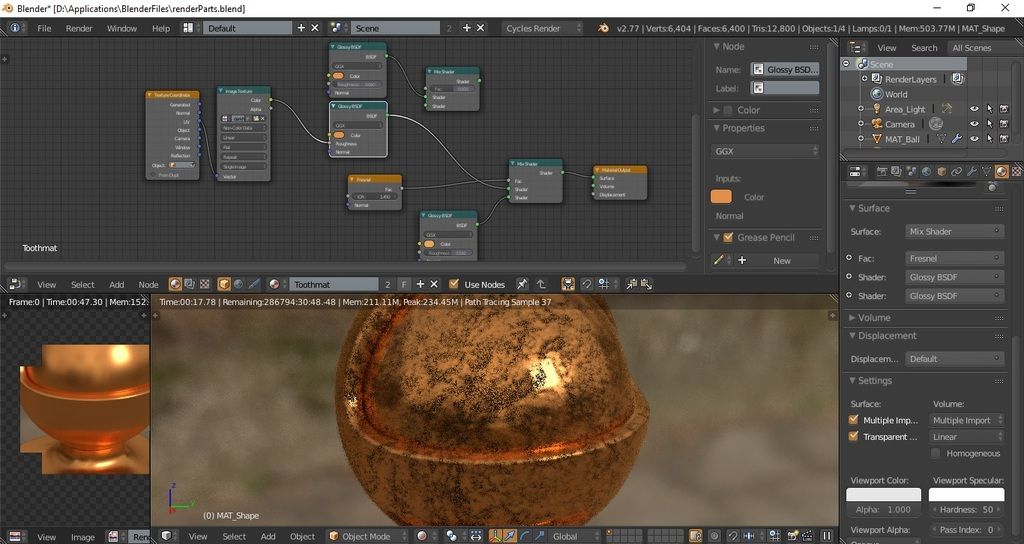Screen dimensions: 1024x544
Task: Select World in the outliner
Action: (895, 94)
